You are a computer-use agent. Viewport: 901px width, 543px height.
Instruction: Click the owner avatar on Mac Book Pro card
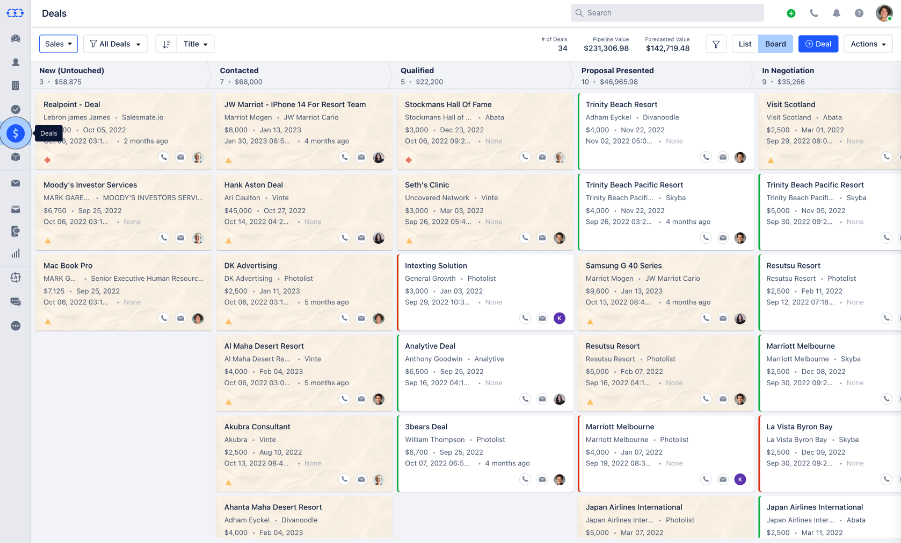tap(198, 318)
